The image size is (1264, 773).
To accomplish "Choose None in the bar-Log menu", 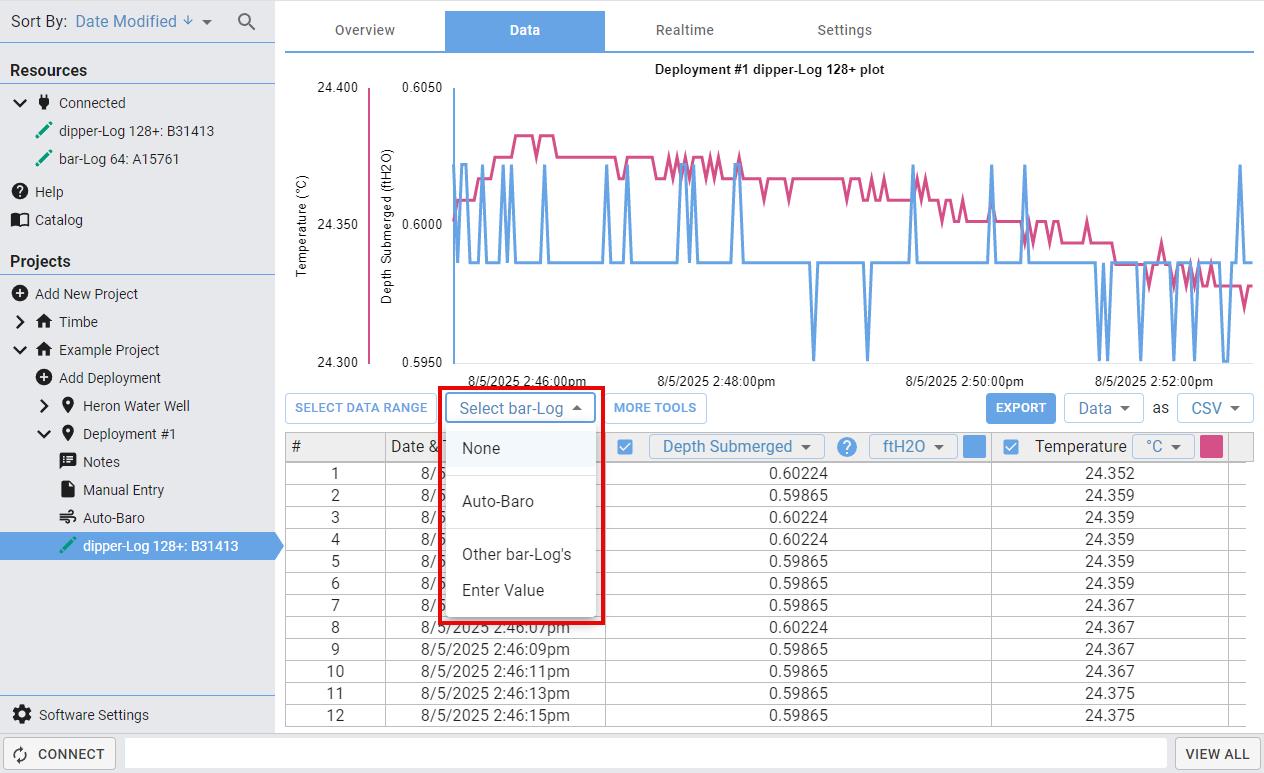I will click(x=520, y=448).
